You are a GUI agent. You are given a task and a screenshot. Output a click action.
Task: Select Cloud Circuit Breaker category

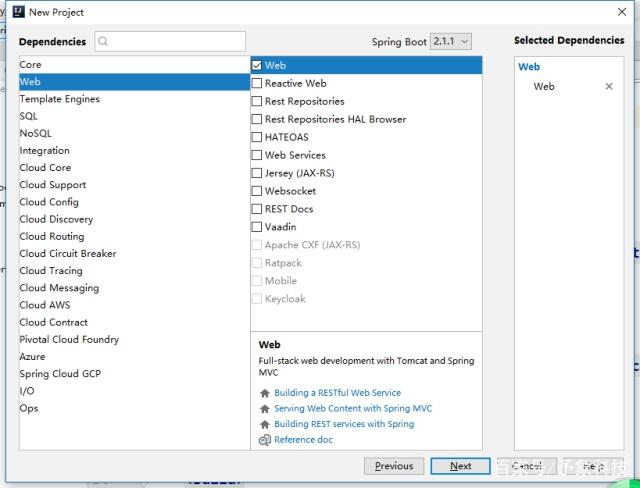[134, 253]
